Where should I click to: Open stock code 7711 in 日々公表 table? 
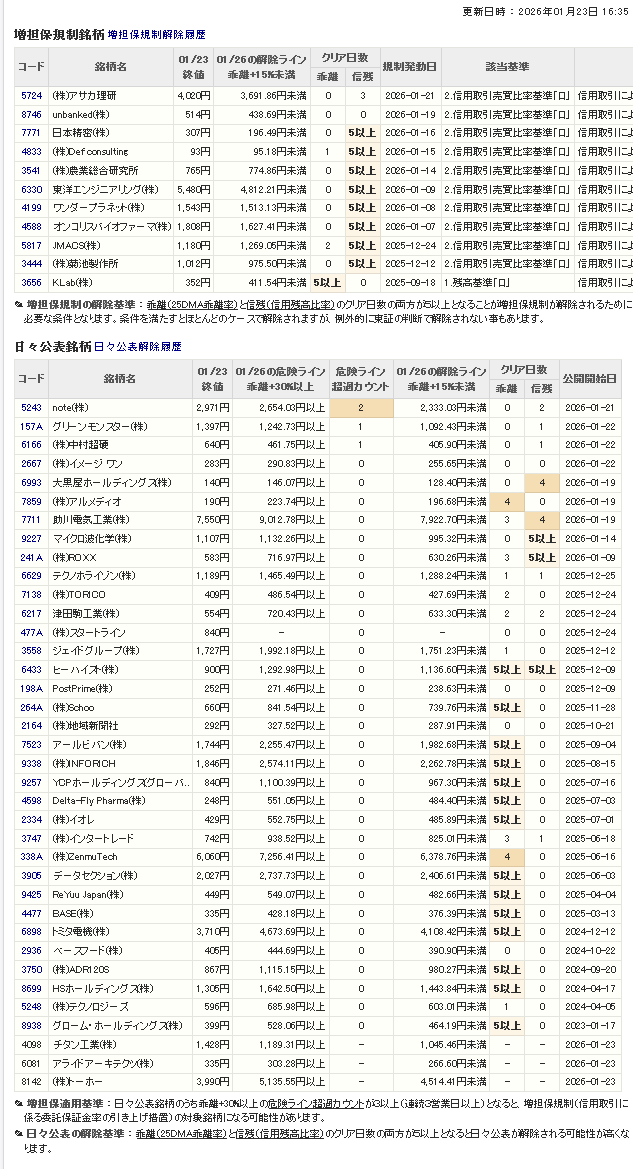pyautogui.click(x=31, y=520)
